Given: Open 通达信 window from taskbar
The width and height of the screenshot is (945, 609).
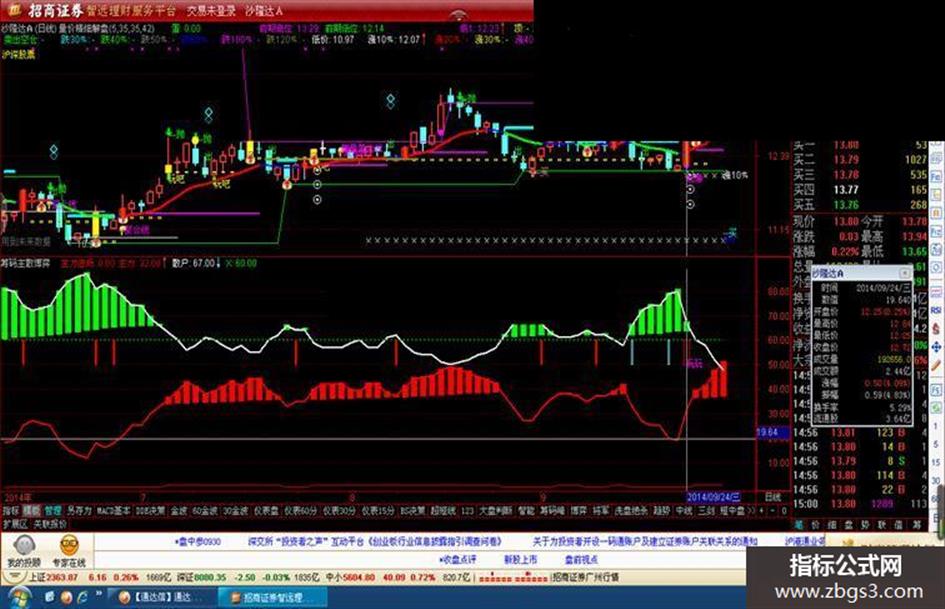Looking at the screenshot, I should click(162, 598).
